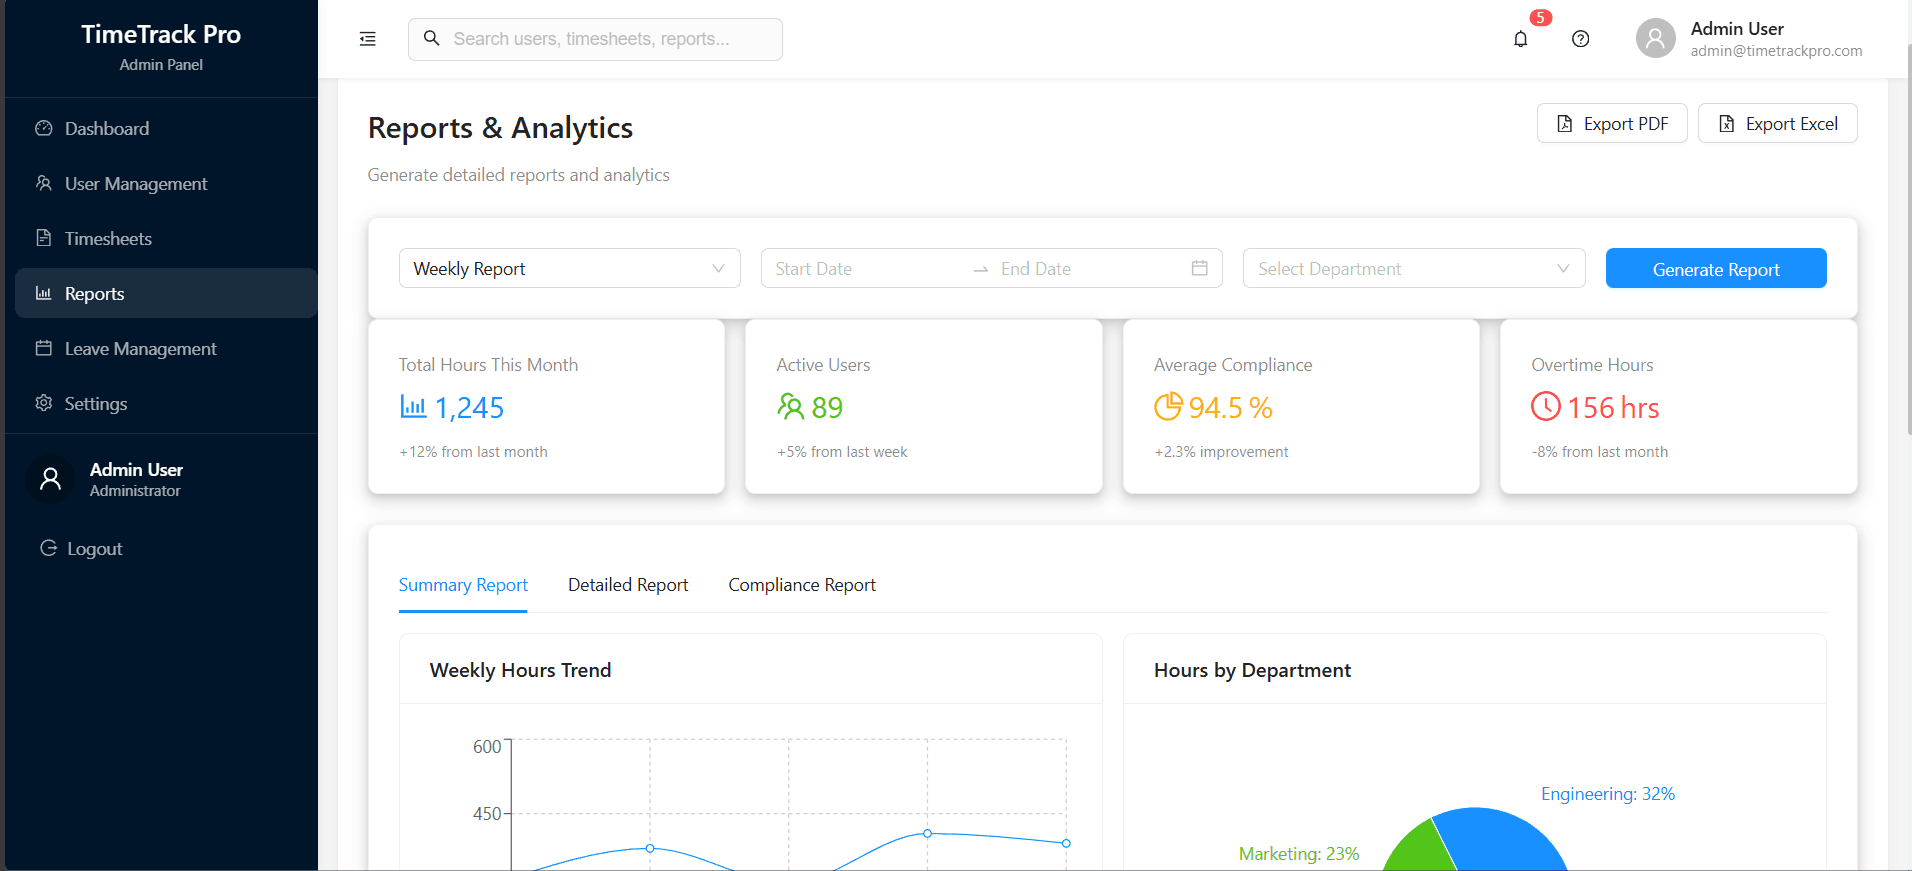Click the calendar icon in date range field
Image resolution: width=1912 pixels, height=871 pixels.
coord(1200,268)
